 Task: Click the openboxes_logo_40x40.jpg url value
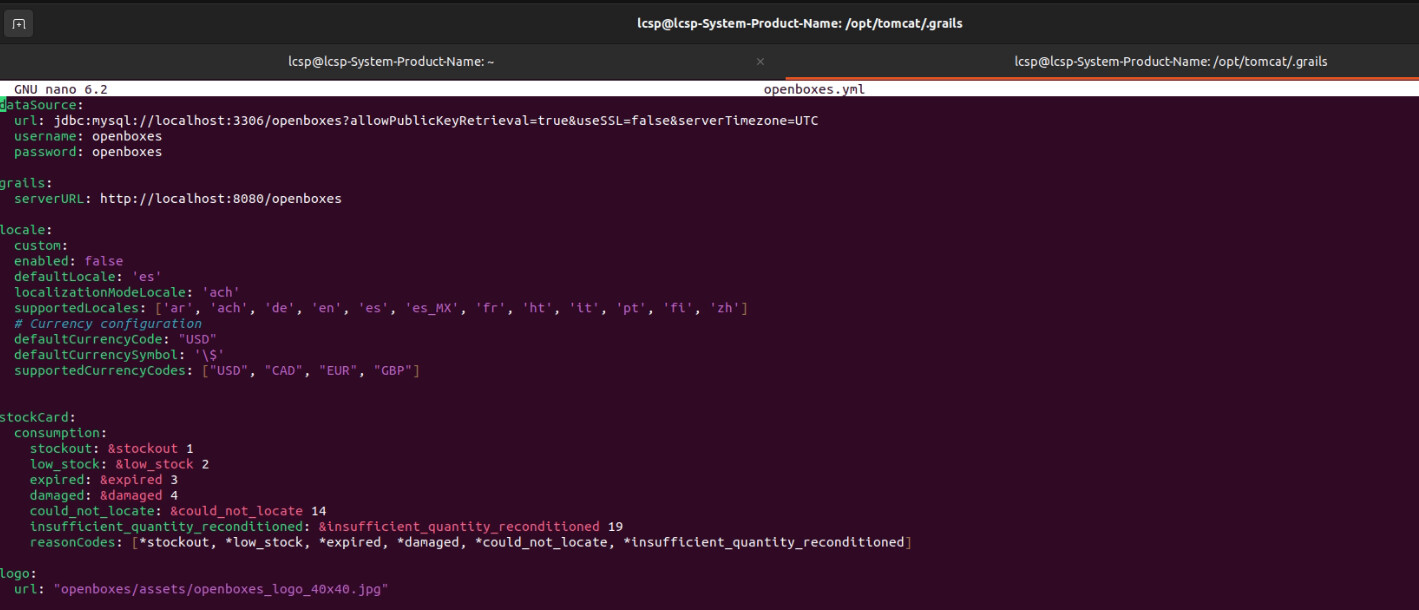221,589
